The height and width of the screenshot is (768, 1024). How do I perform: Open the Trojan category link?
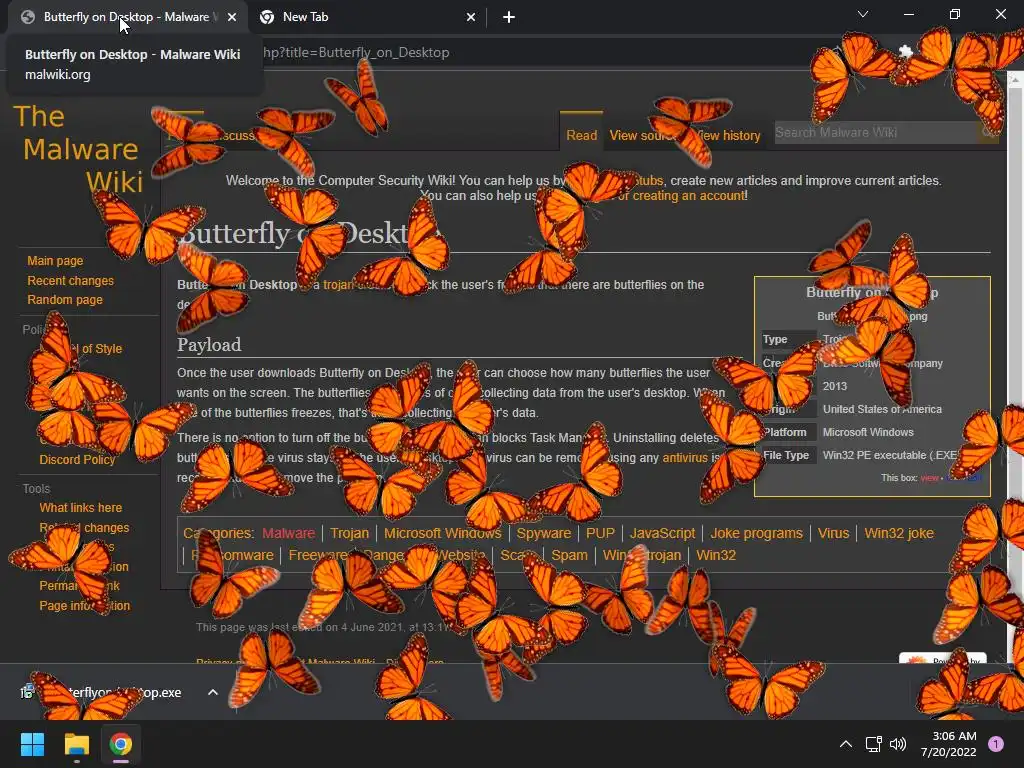pyautogui.click(x=349, y=533)
